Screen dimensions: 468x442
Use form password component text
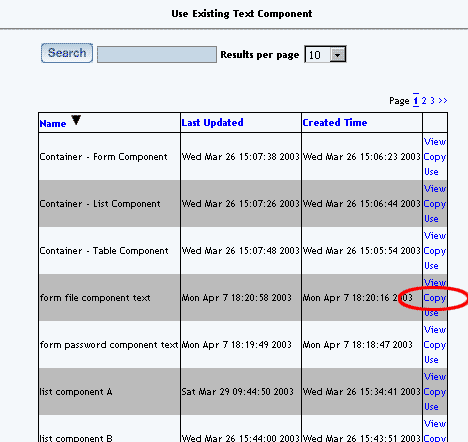(431, 360)
